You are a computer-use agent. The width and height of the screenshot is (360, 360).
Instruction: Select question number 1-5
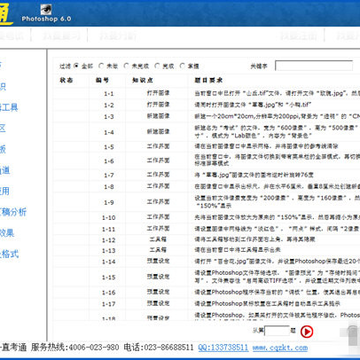[x=109, y=147]
